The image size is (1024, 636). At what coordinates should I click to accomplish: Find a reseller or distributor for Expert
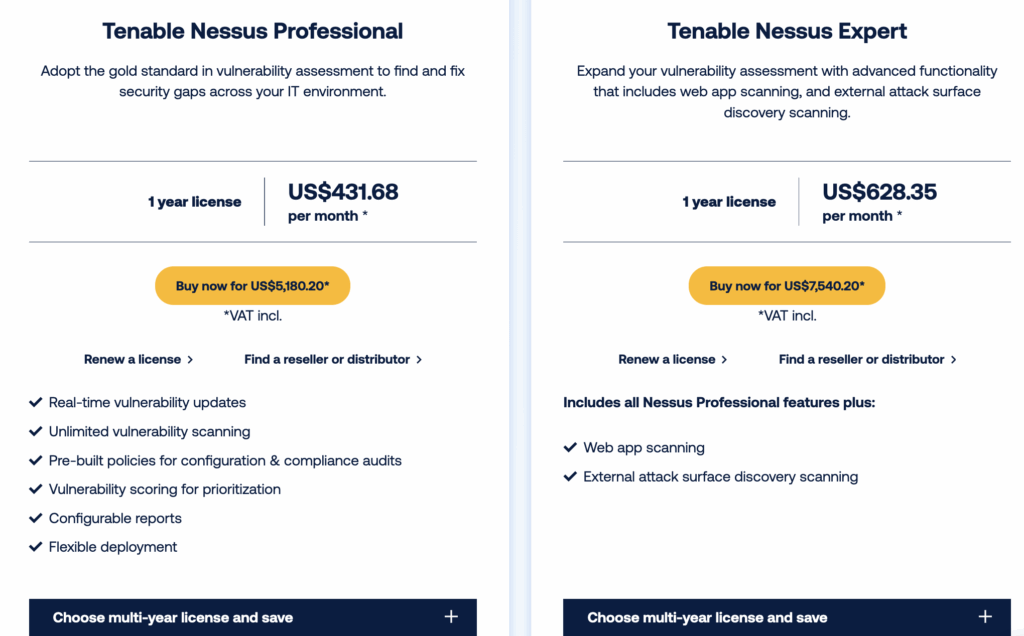pos(867,359)
